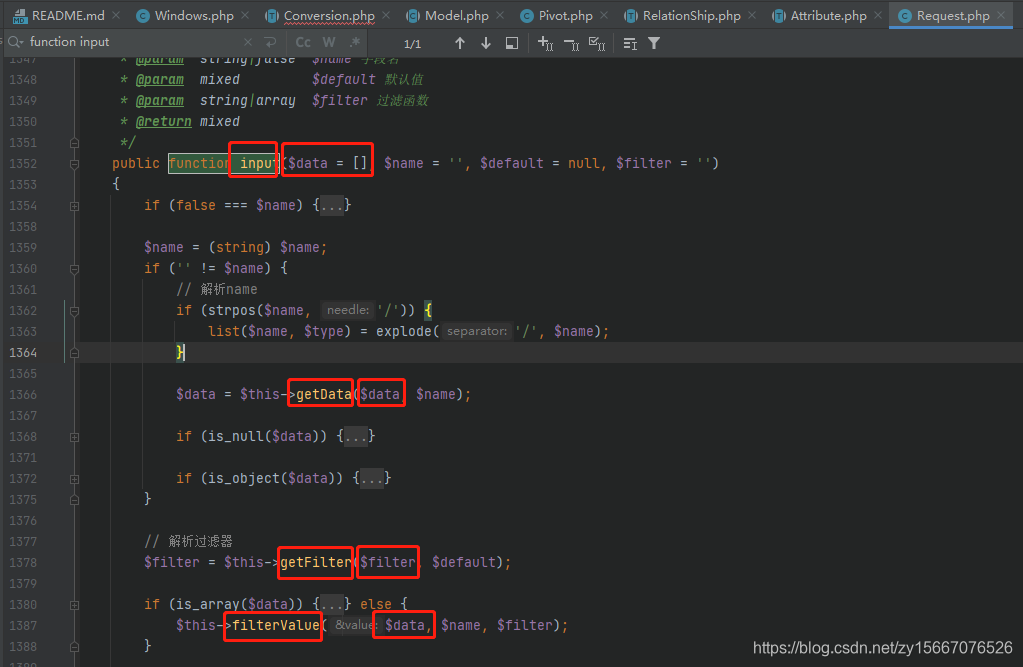Expand folded {...} after false === $name

(331, 206)
